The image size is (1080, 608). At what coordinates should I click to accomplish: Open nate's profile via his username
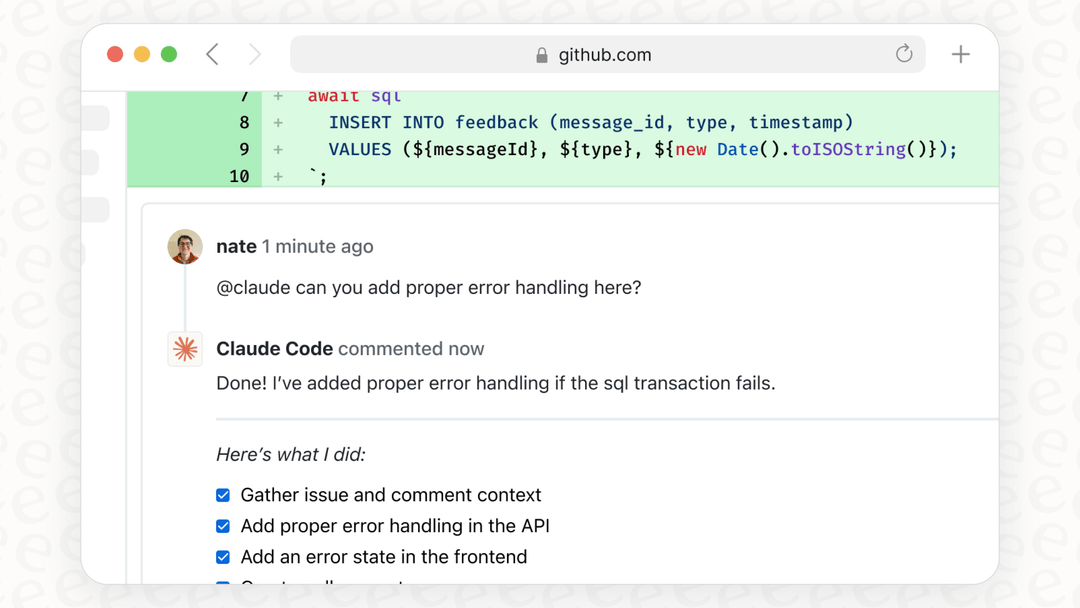(x=236, y=246)
